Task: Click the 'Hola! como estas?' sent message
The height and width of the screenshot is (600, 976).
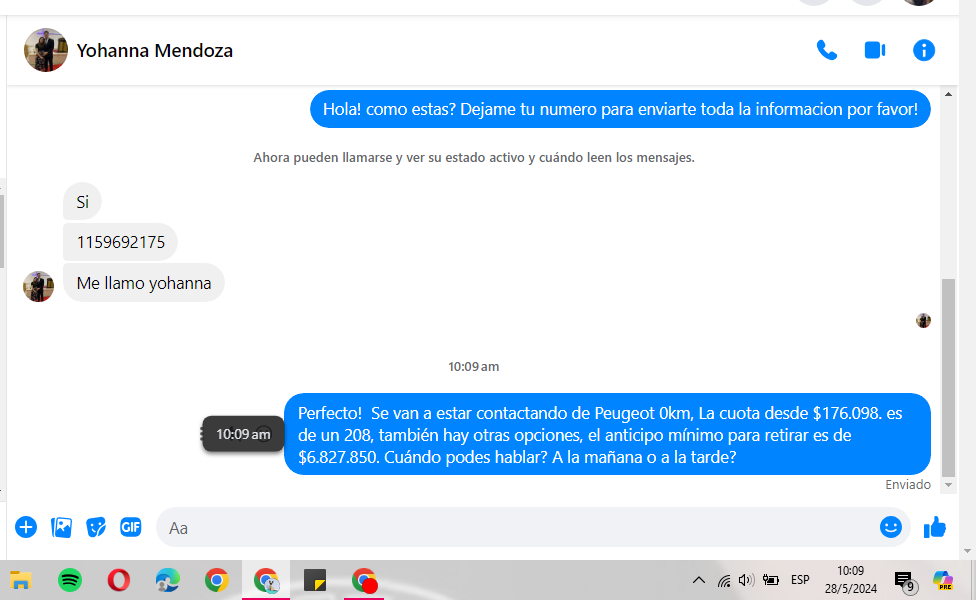Action: tap(620, 109)
